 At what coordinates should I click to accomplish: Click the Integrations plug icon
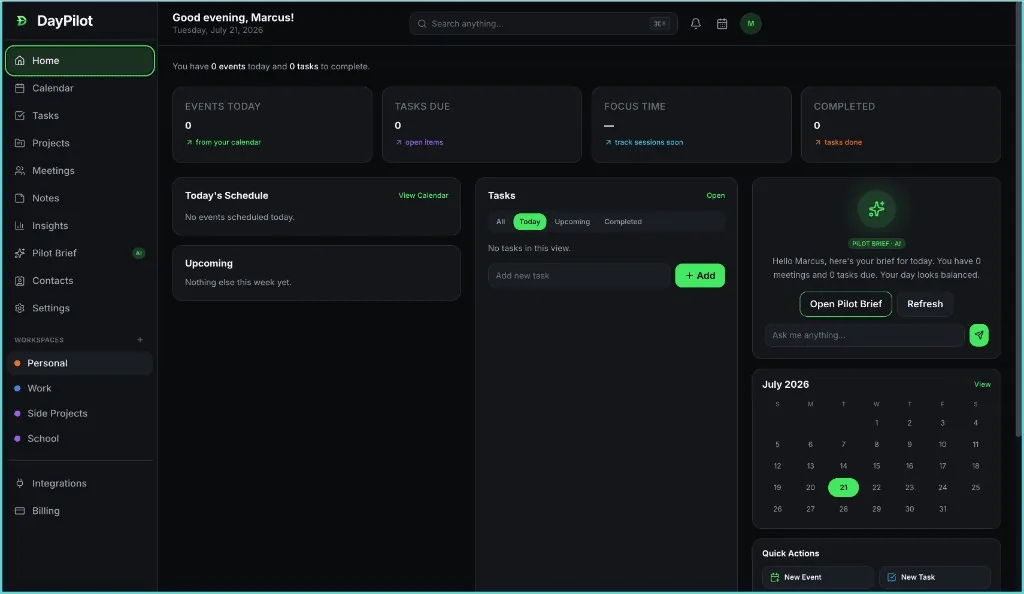tap(20, 484)
